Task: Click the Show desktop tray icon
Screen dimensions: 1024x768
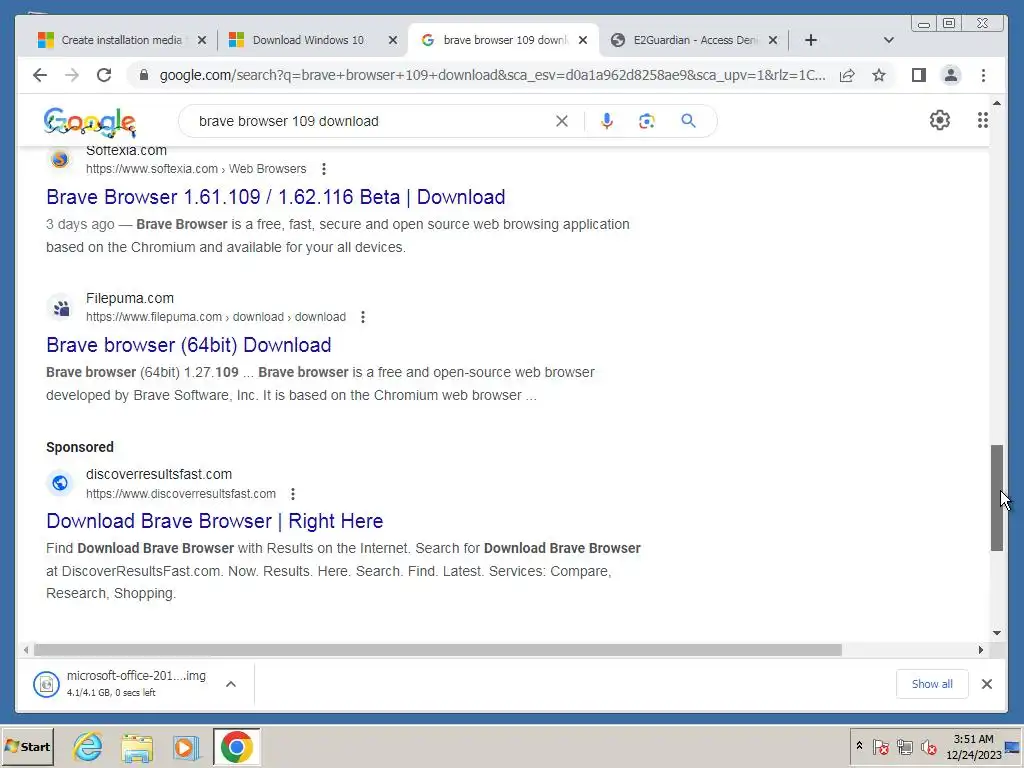Action: (x=1013, y=746)
